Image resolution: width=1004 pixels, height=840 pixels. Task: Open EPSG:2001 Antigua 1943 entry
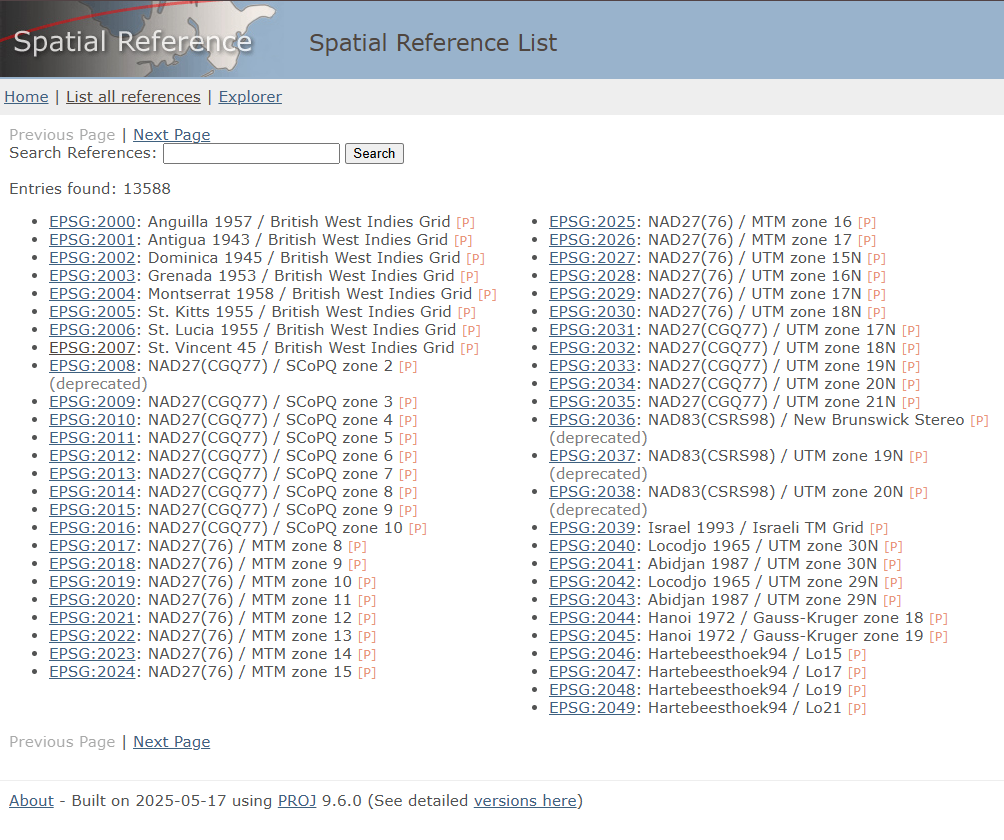[92, 240]
